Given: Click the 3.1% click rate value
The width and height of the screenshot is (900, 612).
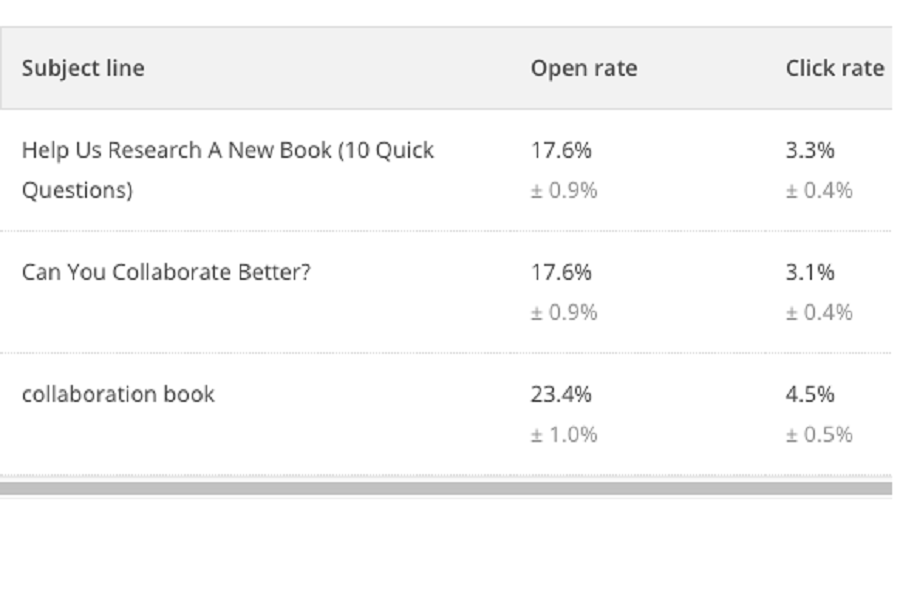Looking at the screenshot, I should [809, 272].
